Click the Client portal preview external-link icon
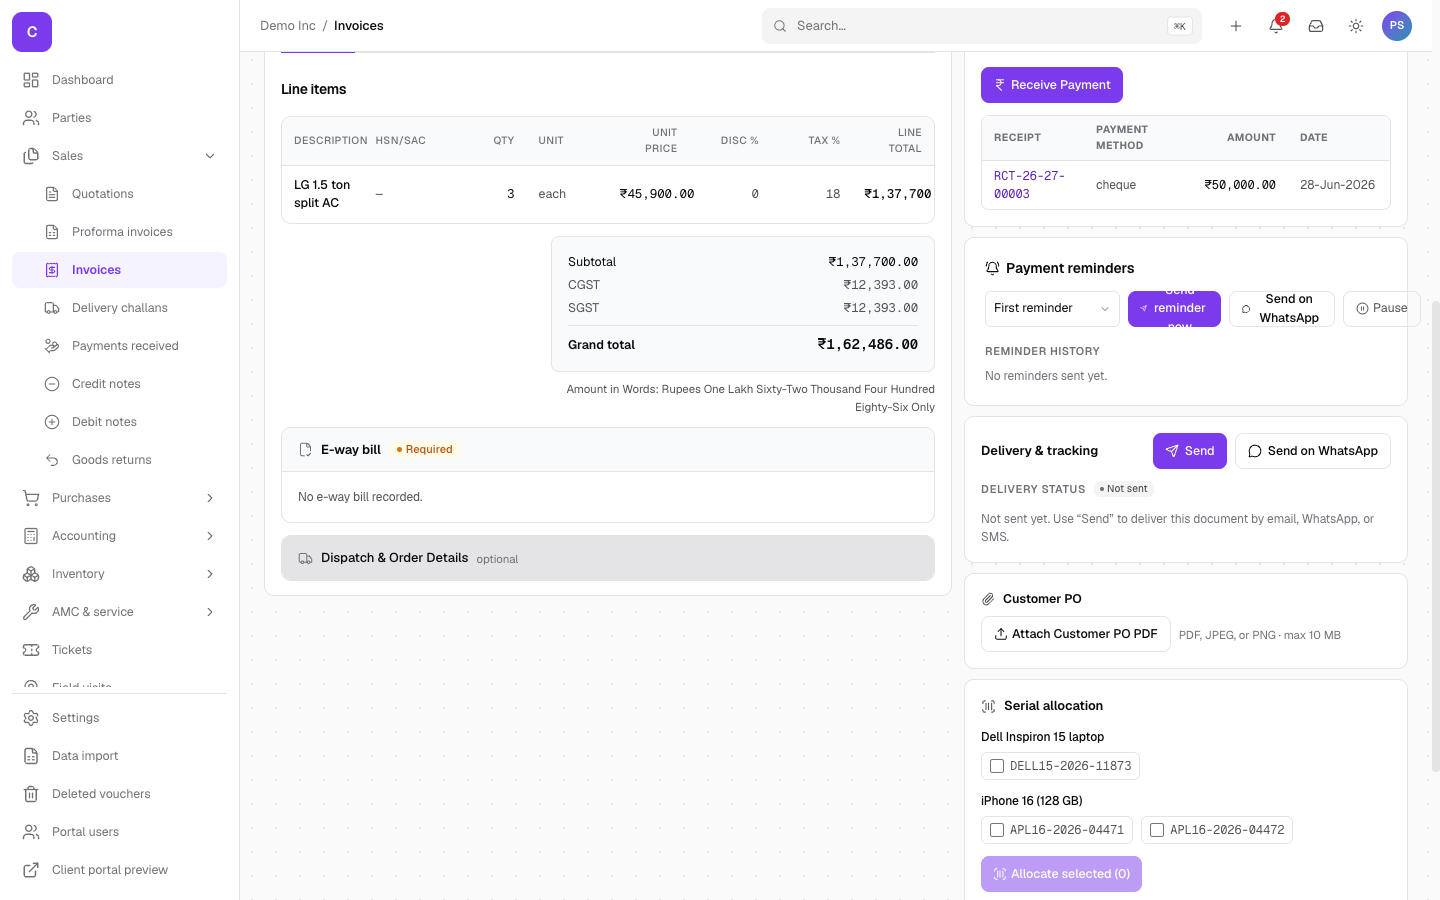Screen dimensions: 1440x900 (x=31, y=870)
